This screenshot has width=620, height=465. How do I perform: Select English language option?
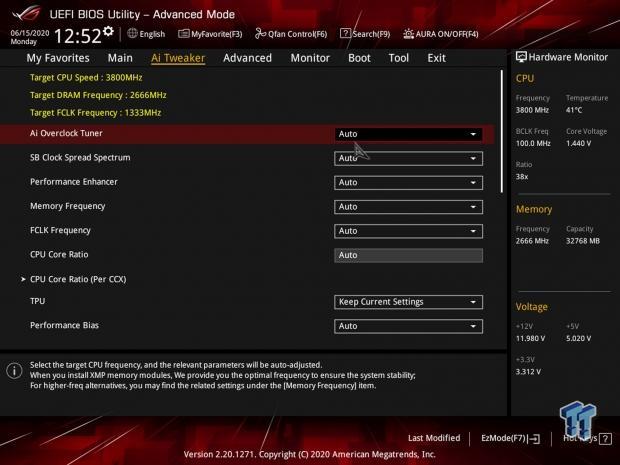(x=152, y=34)
